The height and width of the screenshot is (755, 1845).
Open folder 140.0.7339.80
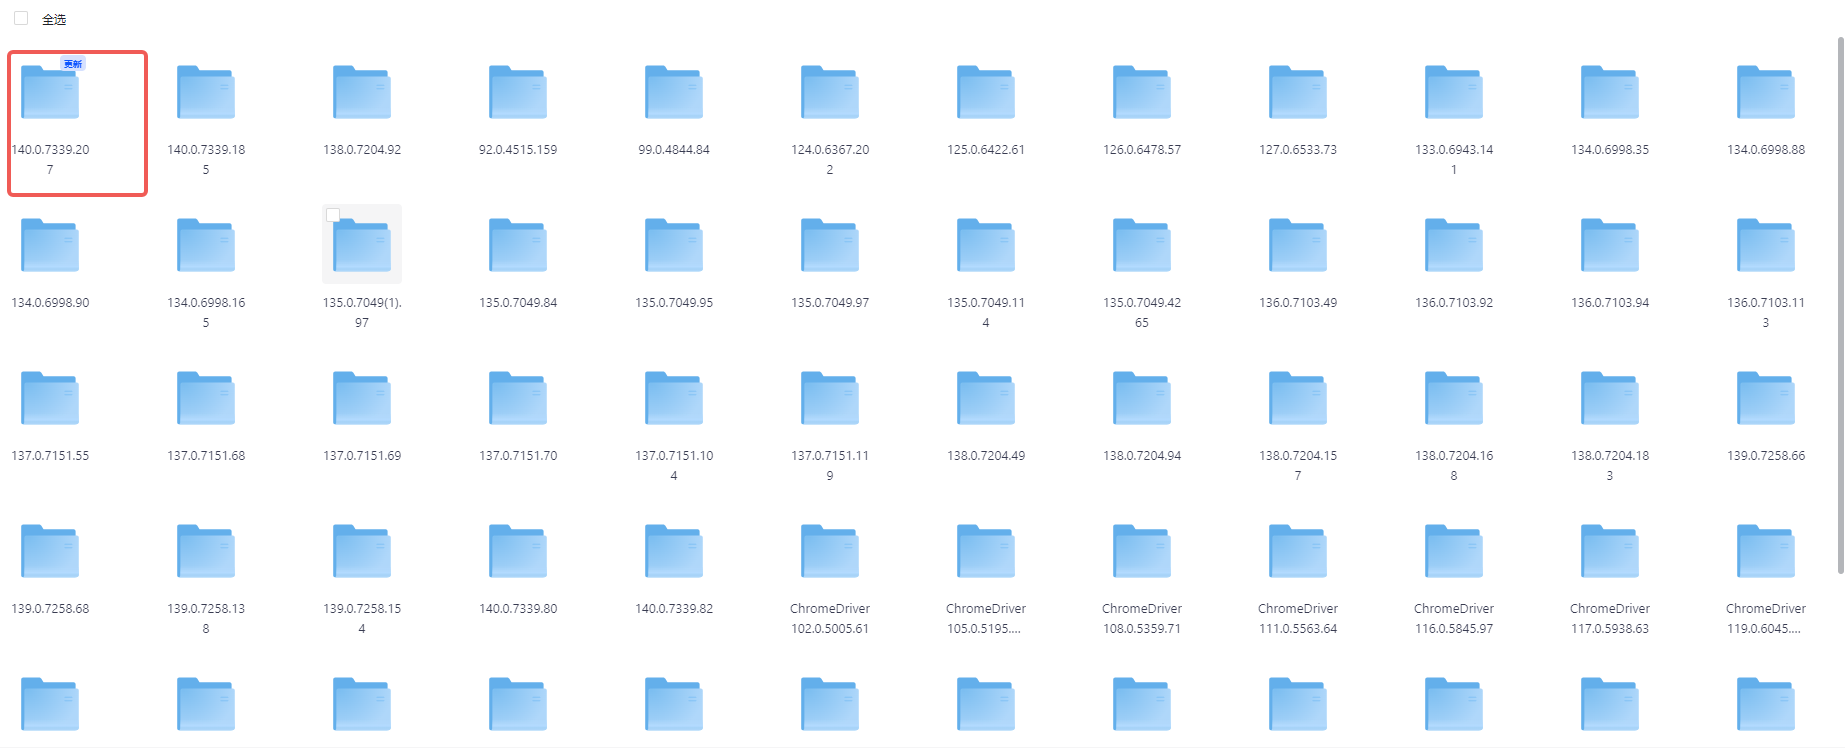pos(518,552)
